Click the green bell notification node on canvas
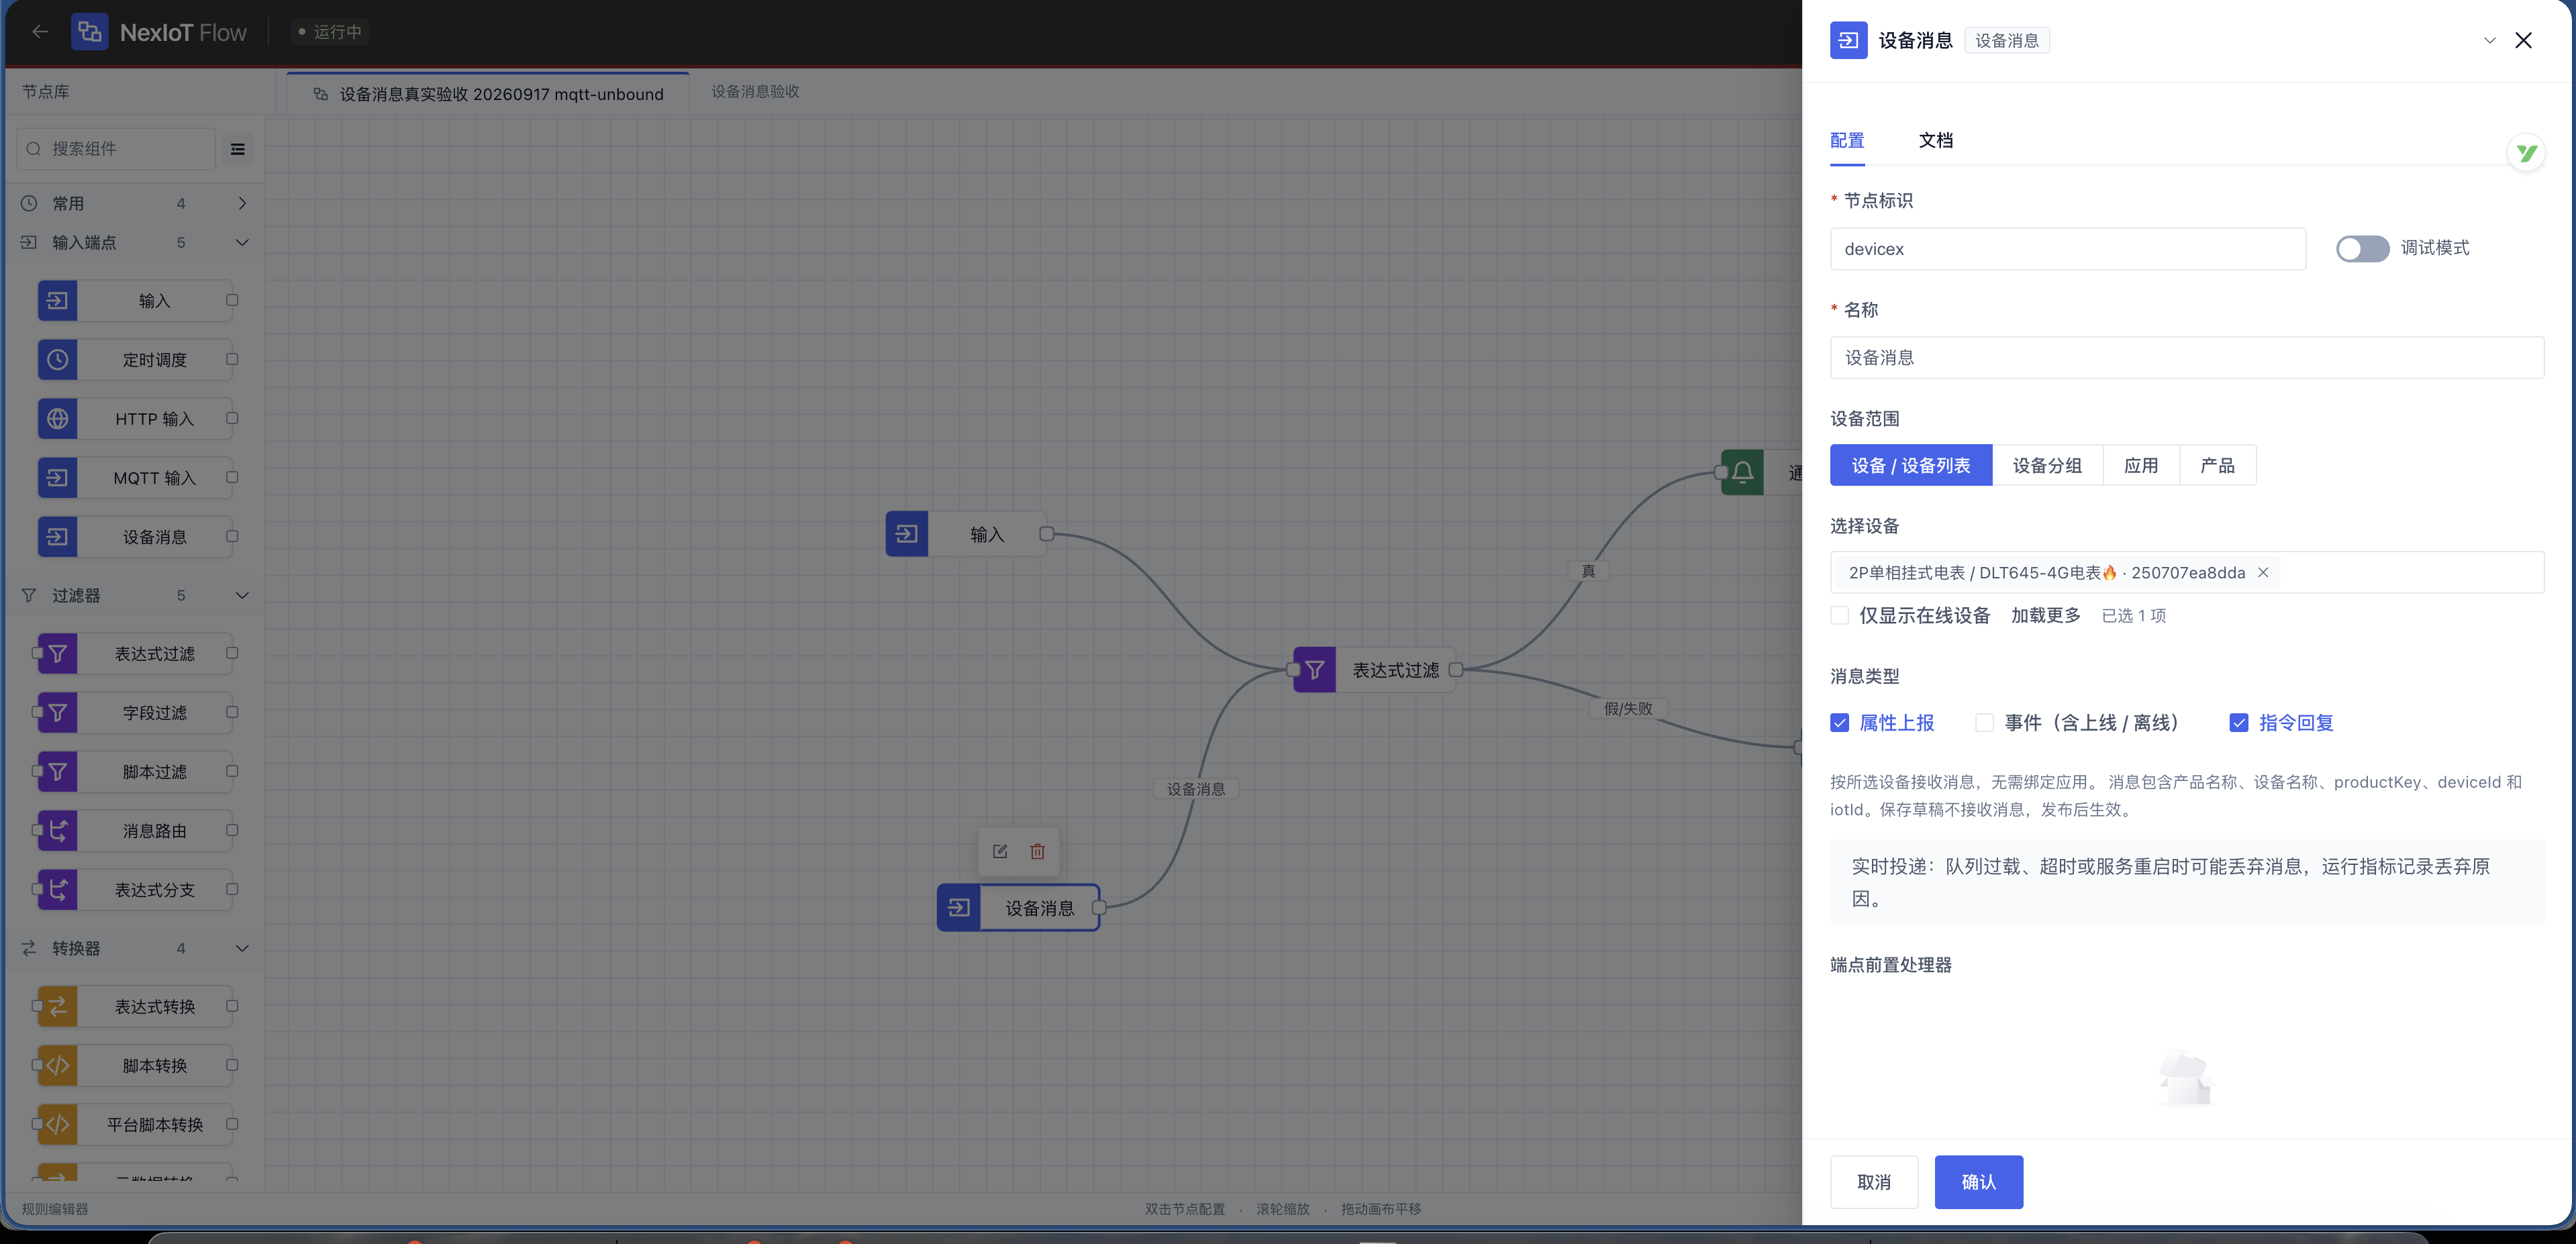The width and height of the screenshot is (2576, 1244). pyautogui.click(x=1742, y=473)
